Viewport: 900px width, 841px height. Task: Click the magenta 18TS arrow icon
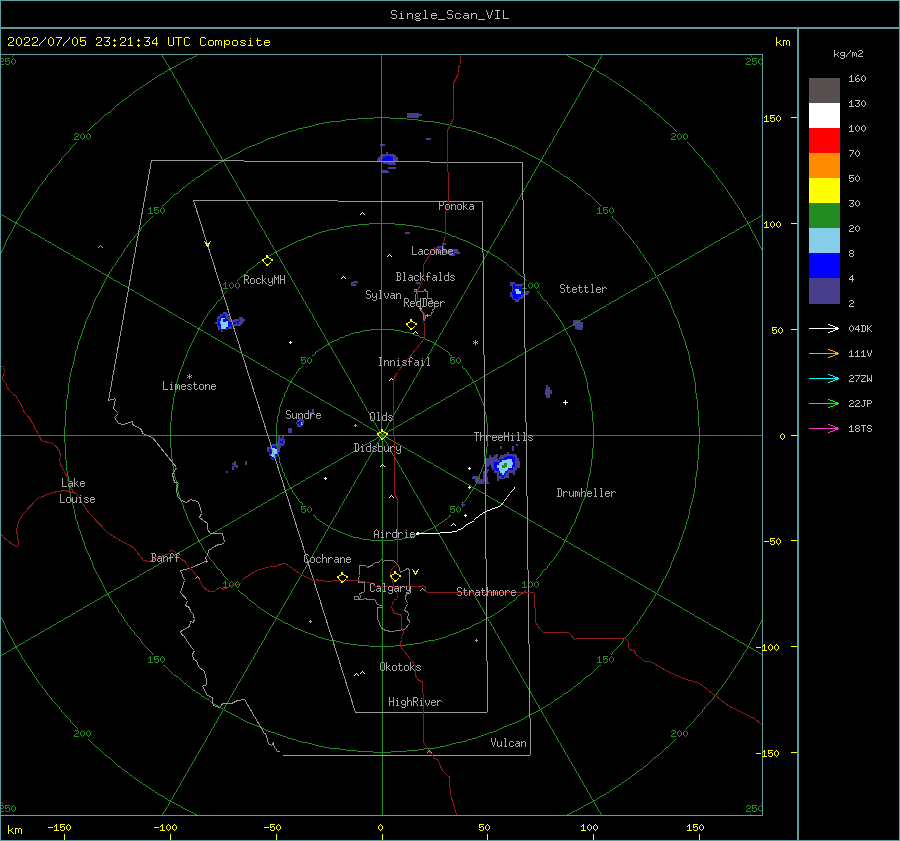point(824,428)
